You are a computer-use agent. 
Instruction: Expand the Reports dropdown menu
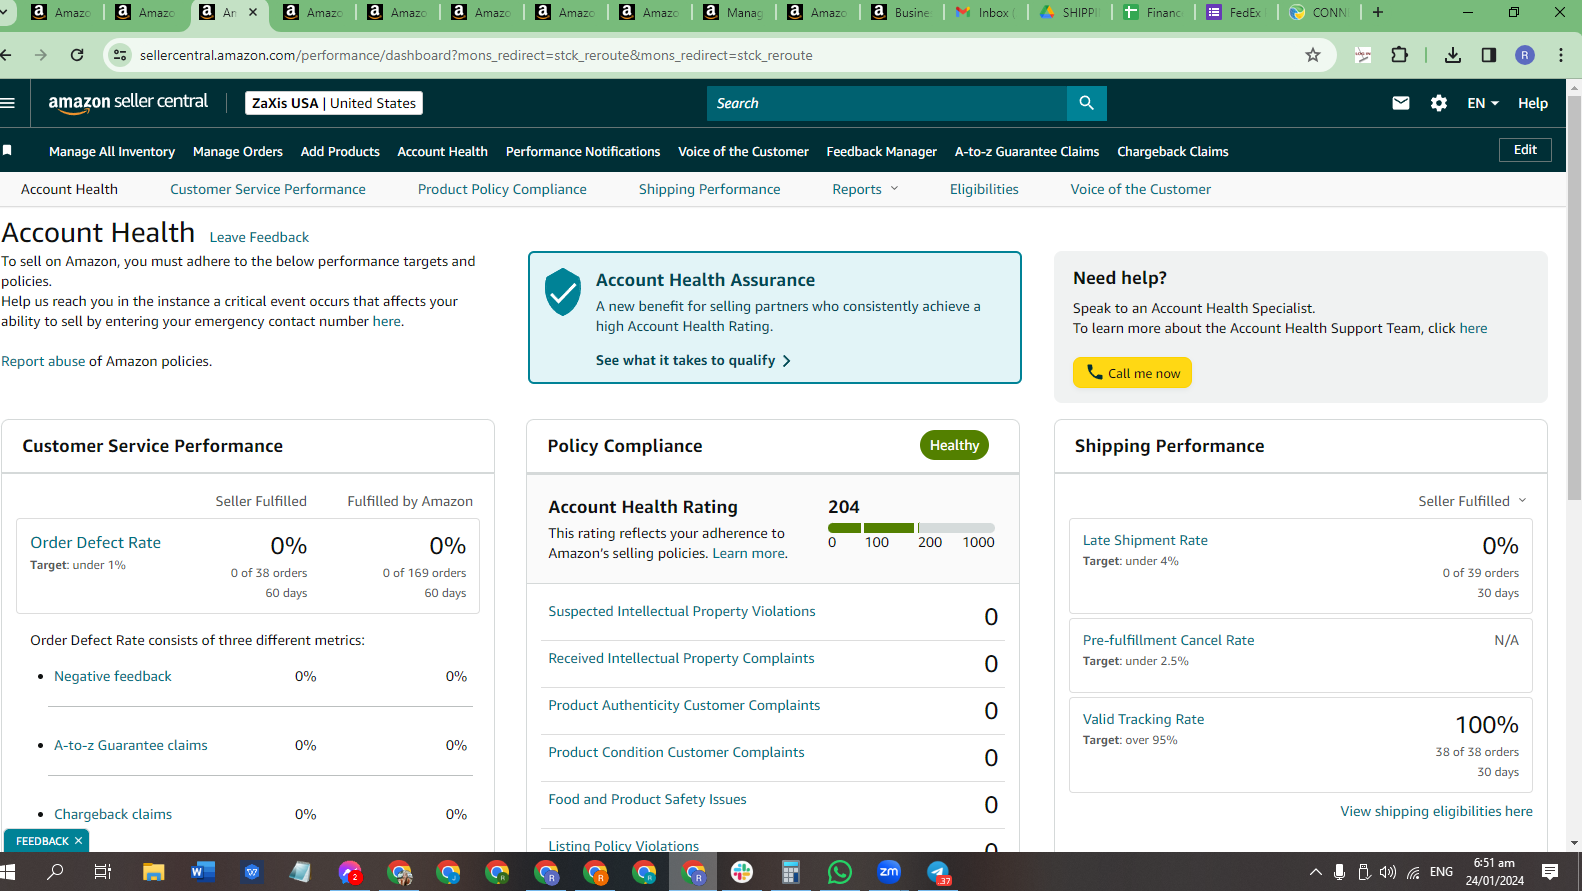[x=866, y=189]
